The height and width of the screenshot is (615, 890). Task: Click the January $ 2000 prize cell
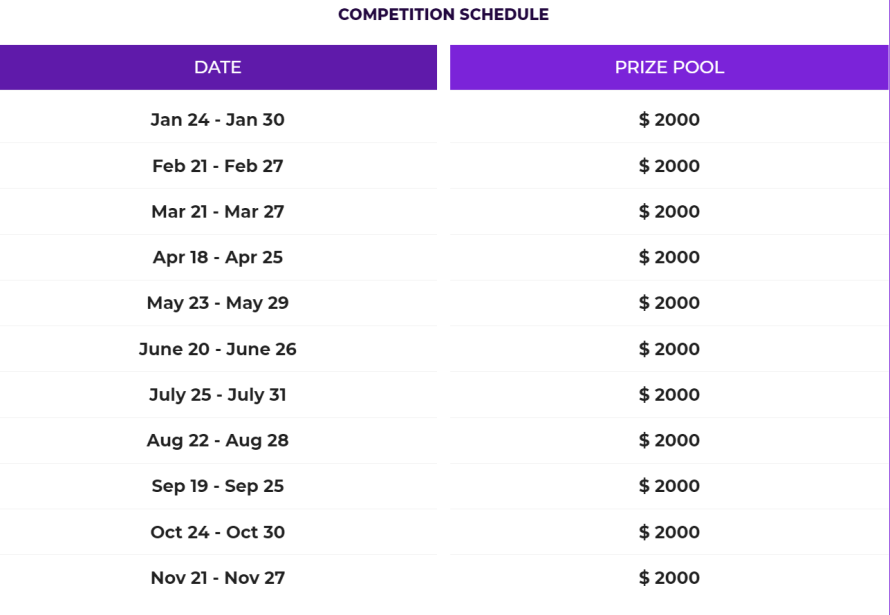tap(669, 120)
